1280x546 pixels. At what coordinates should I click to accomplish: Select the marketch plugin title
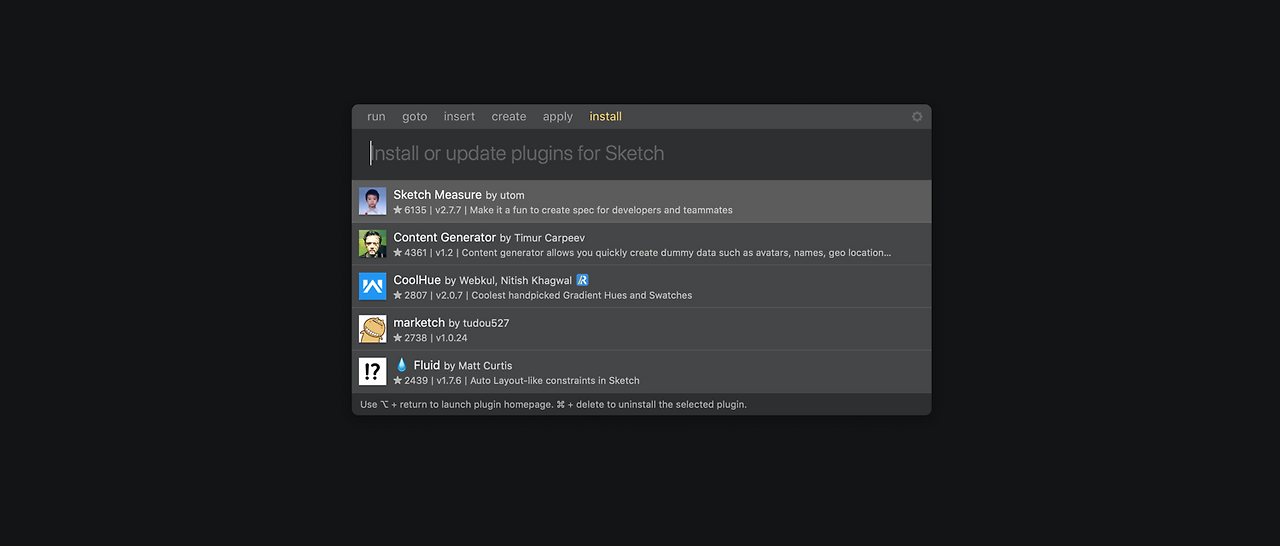pyautogui.click(x=419, y=323)
